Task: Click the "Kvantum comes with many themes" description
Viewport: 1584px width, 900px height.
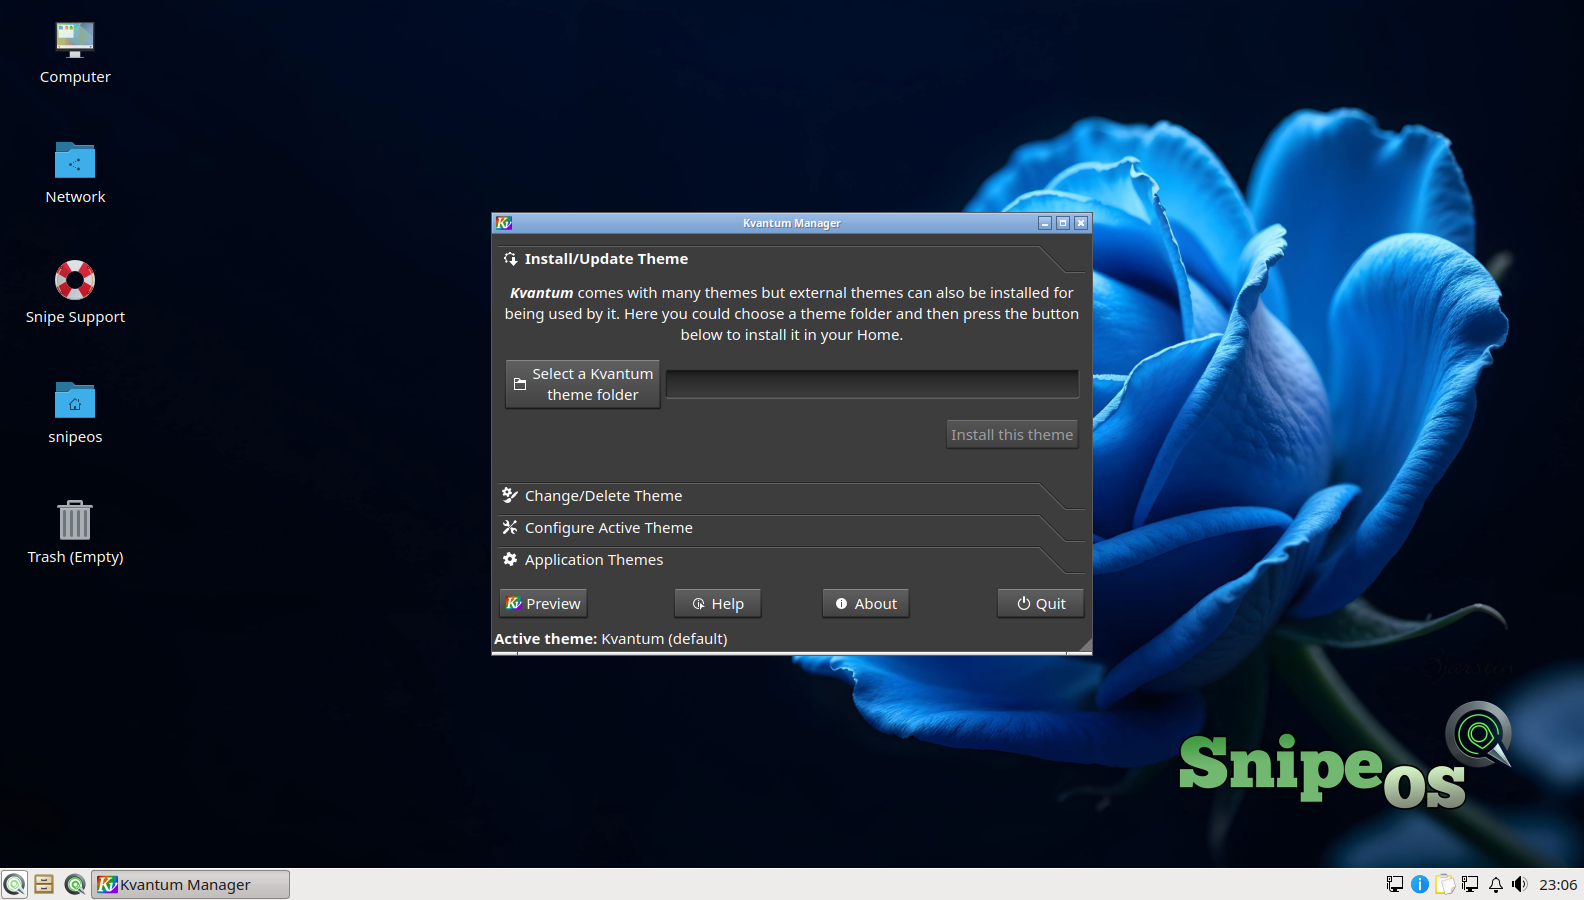Action: [792, 314]
